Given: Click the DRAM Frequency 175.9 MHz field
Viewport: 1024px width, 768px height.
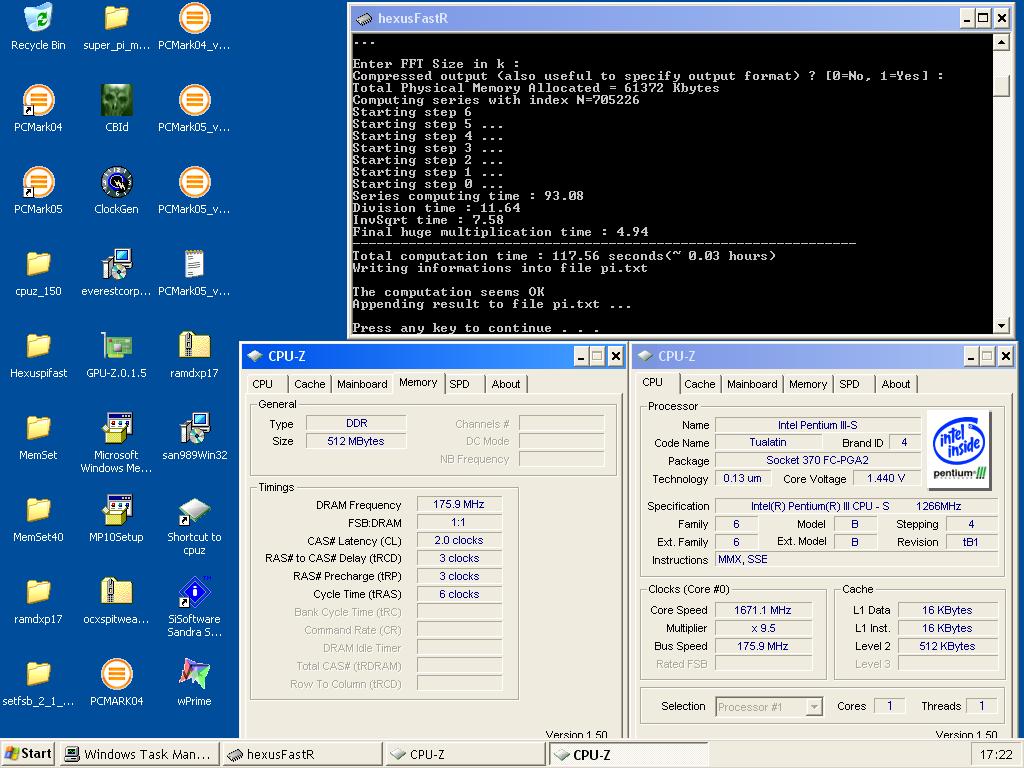Looking at the screenshot, I should point(459,504).
